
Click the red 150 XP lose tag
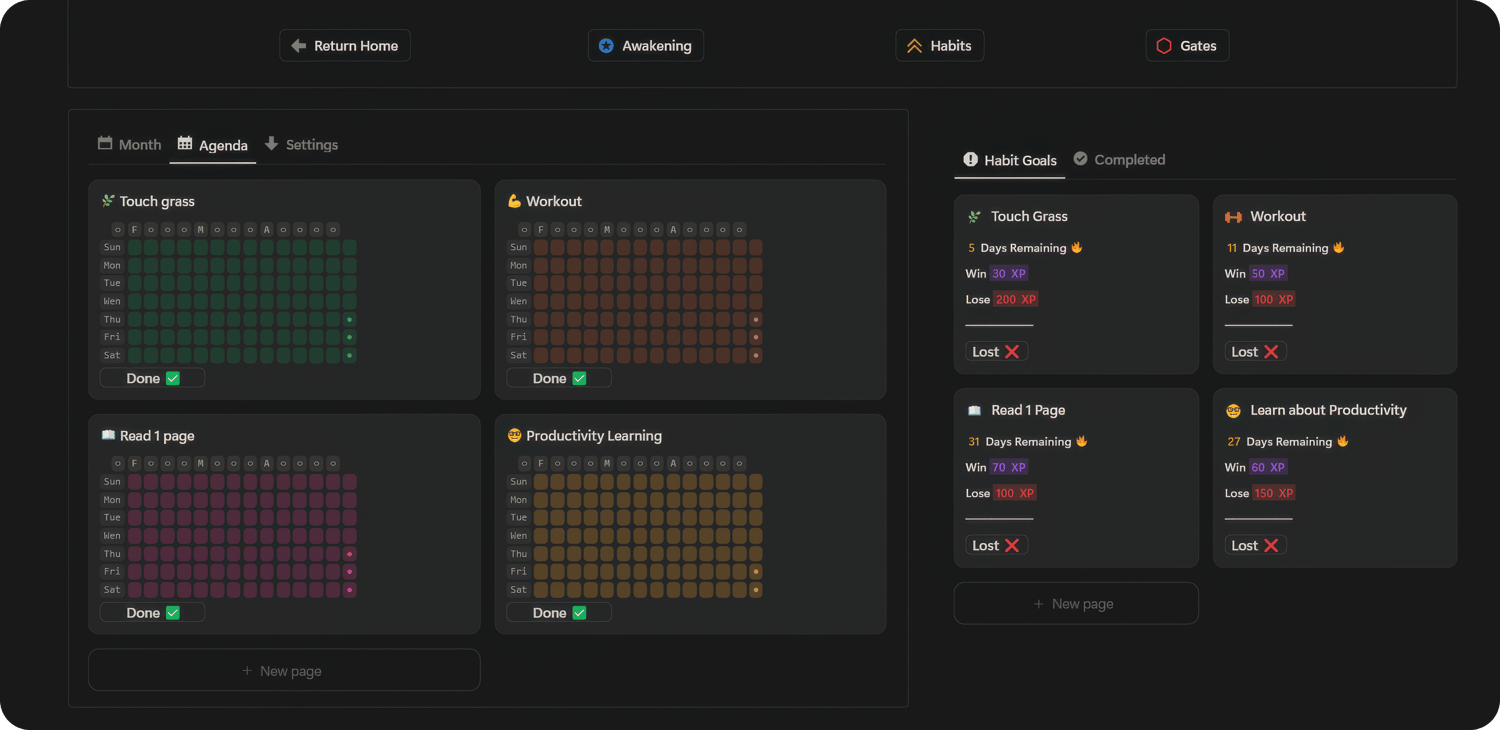pyautogui.click(x=1275, y=493)
